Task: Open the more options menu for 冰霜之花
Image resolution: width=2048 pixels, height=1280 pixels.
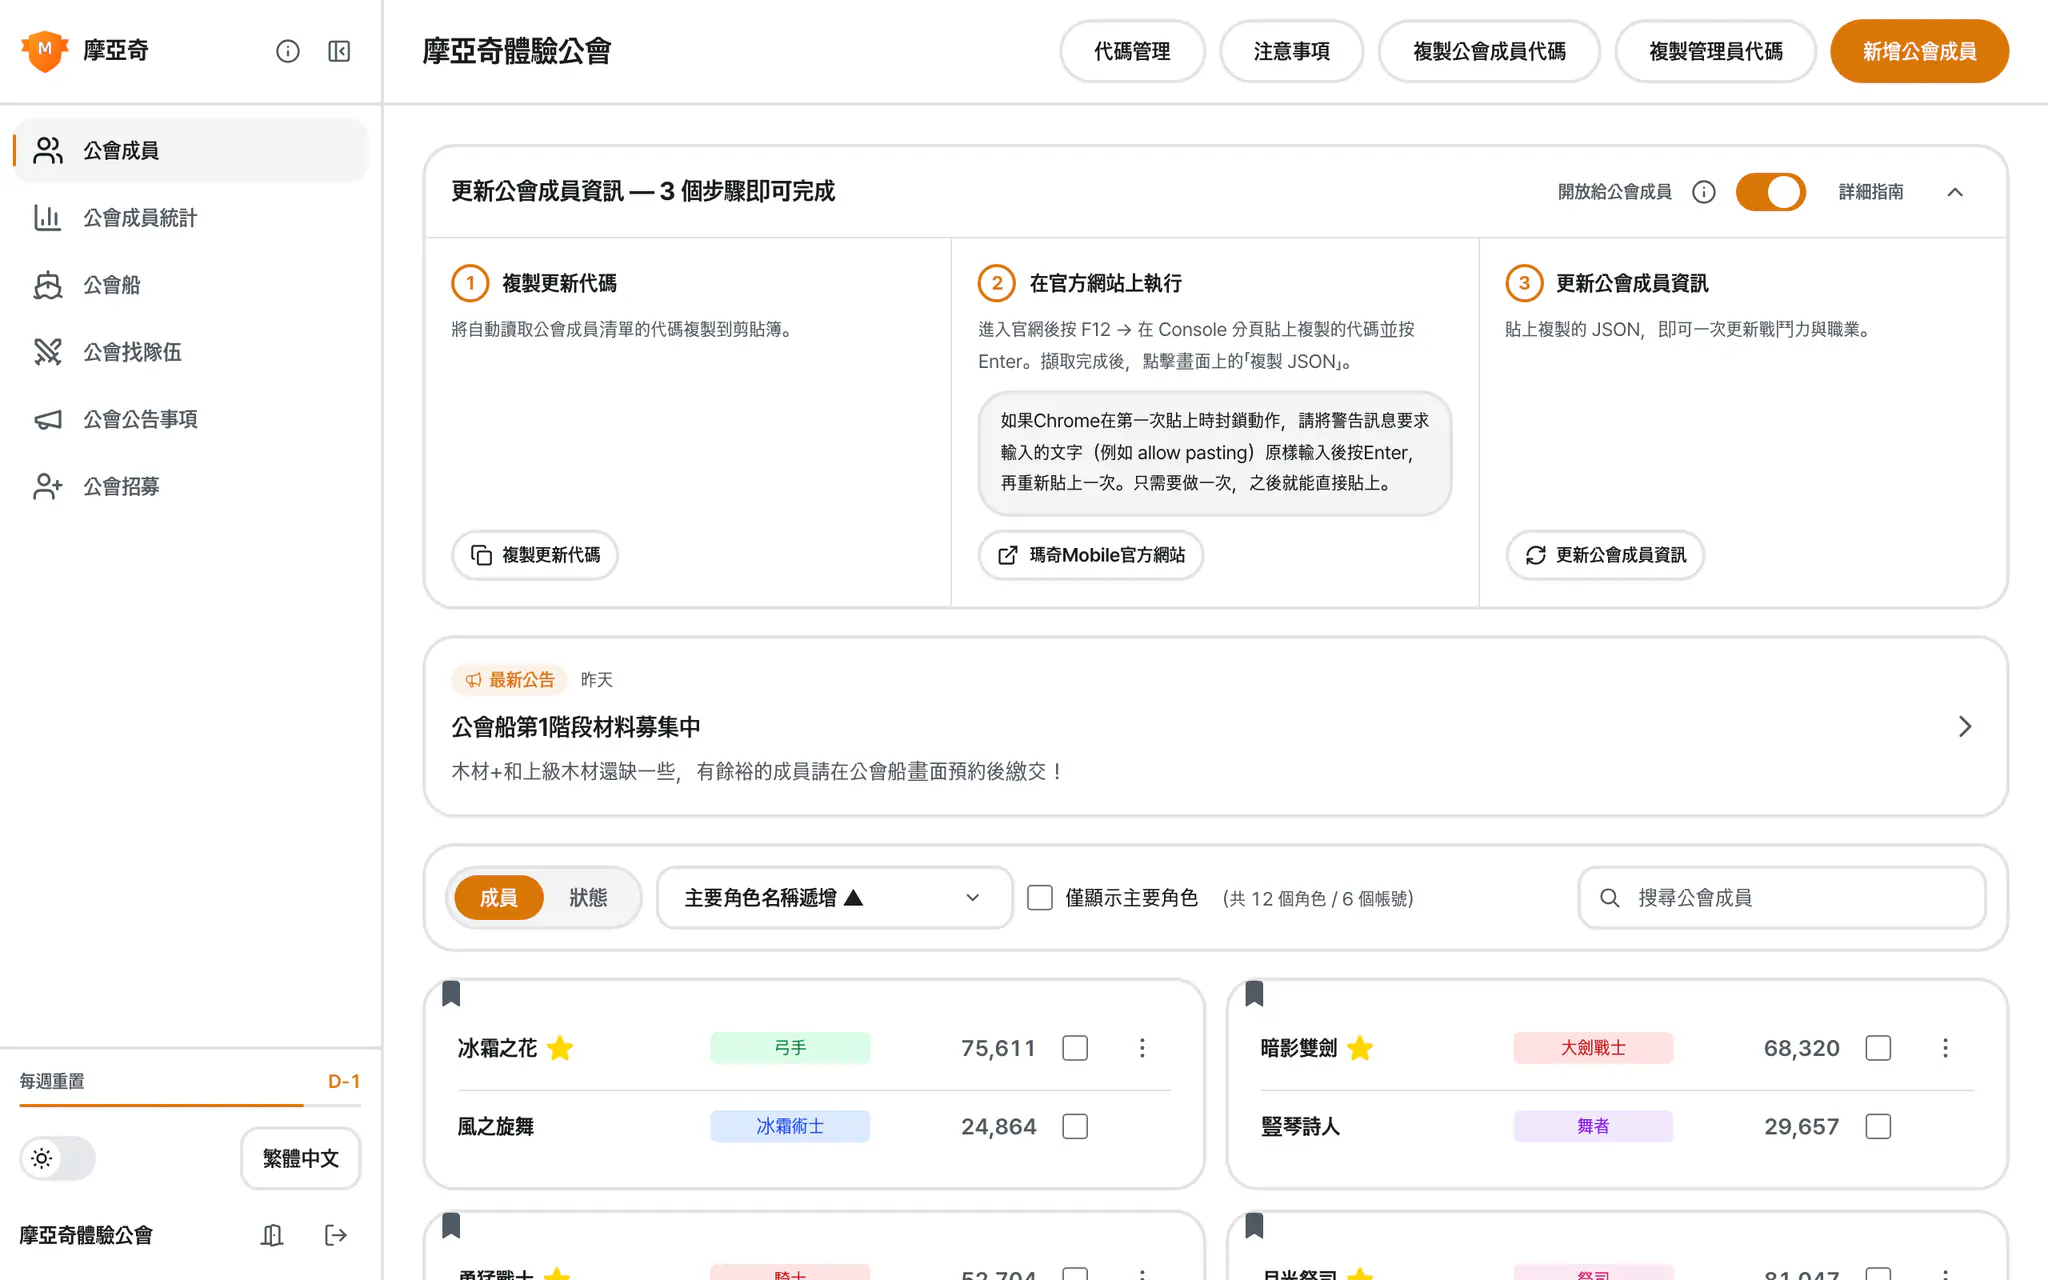Action: click(x=1142, y=1048)
